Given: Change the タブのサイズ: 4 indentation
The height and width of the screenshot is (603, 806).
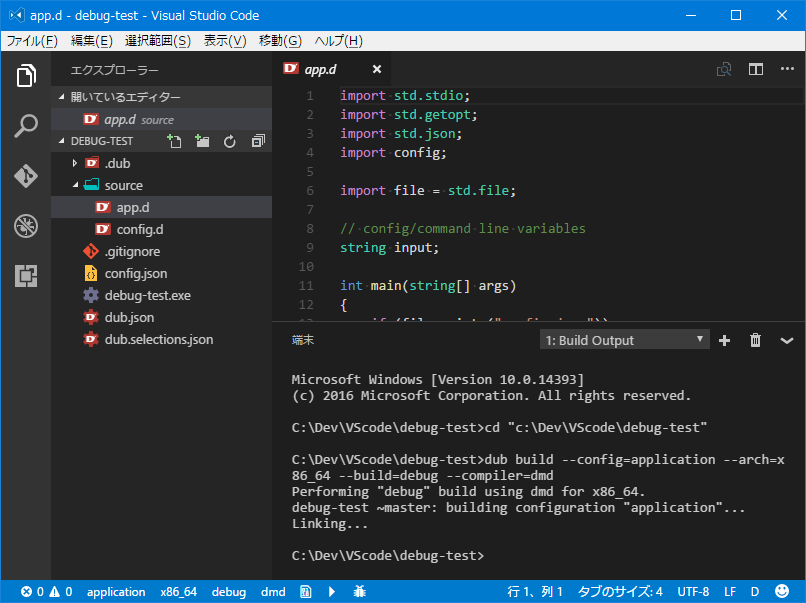Looking at the screenshot, I should click(620, 592).
